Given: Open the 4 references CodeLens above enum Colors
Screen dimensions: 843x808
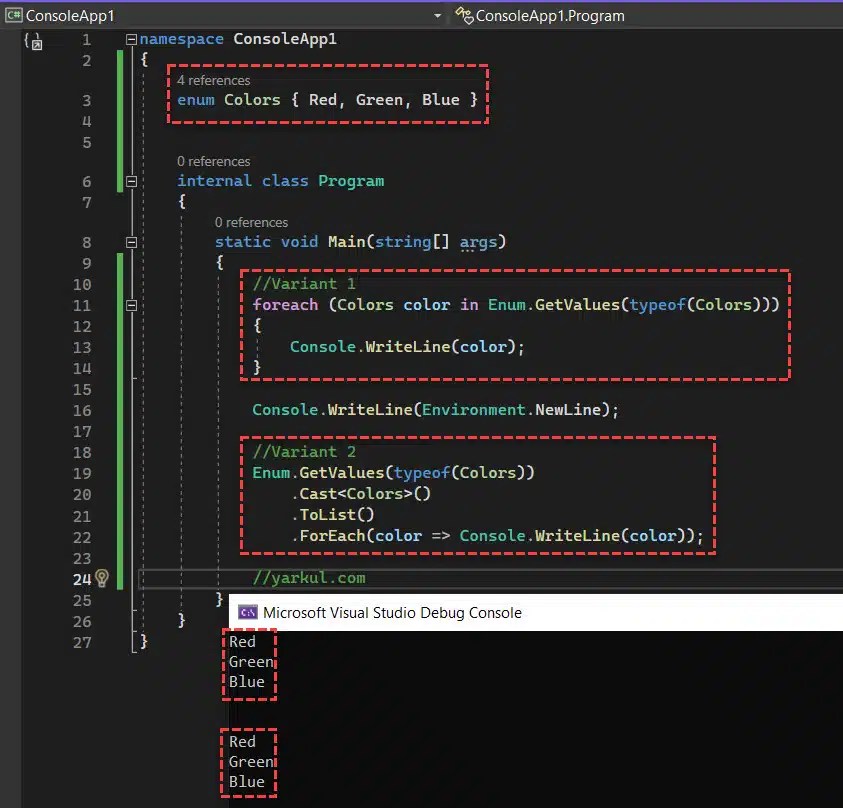Looking at the screenshot, I should [212, 80].
